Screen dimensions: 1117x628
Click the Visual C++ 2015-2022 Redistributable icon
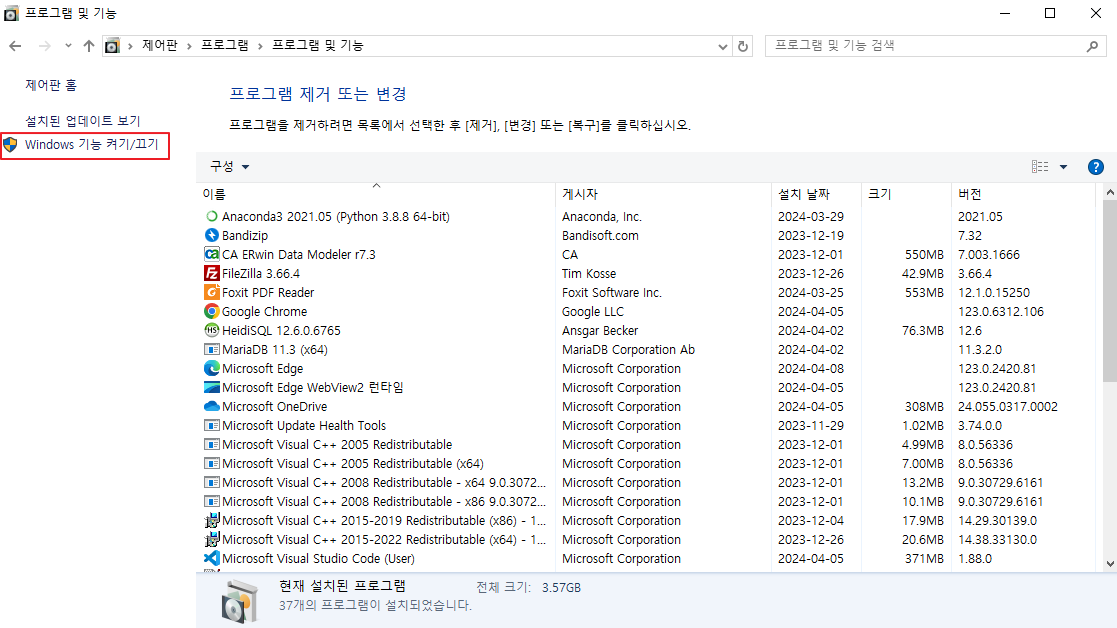tap(212, 540)
